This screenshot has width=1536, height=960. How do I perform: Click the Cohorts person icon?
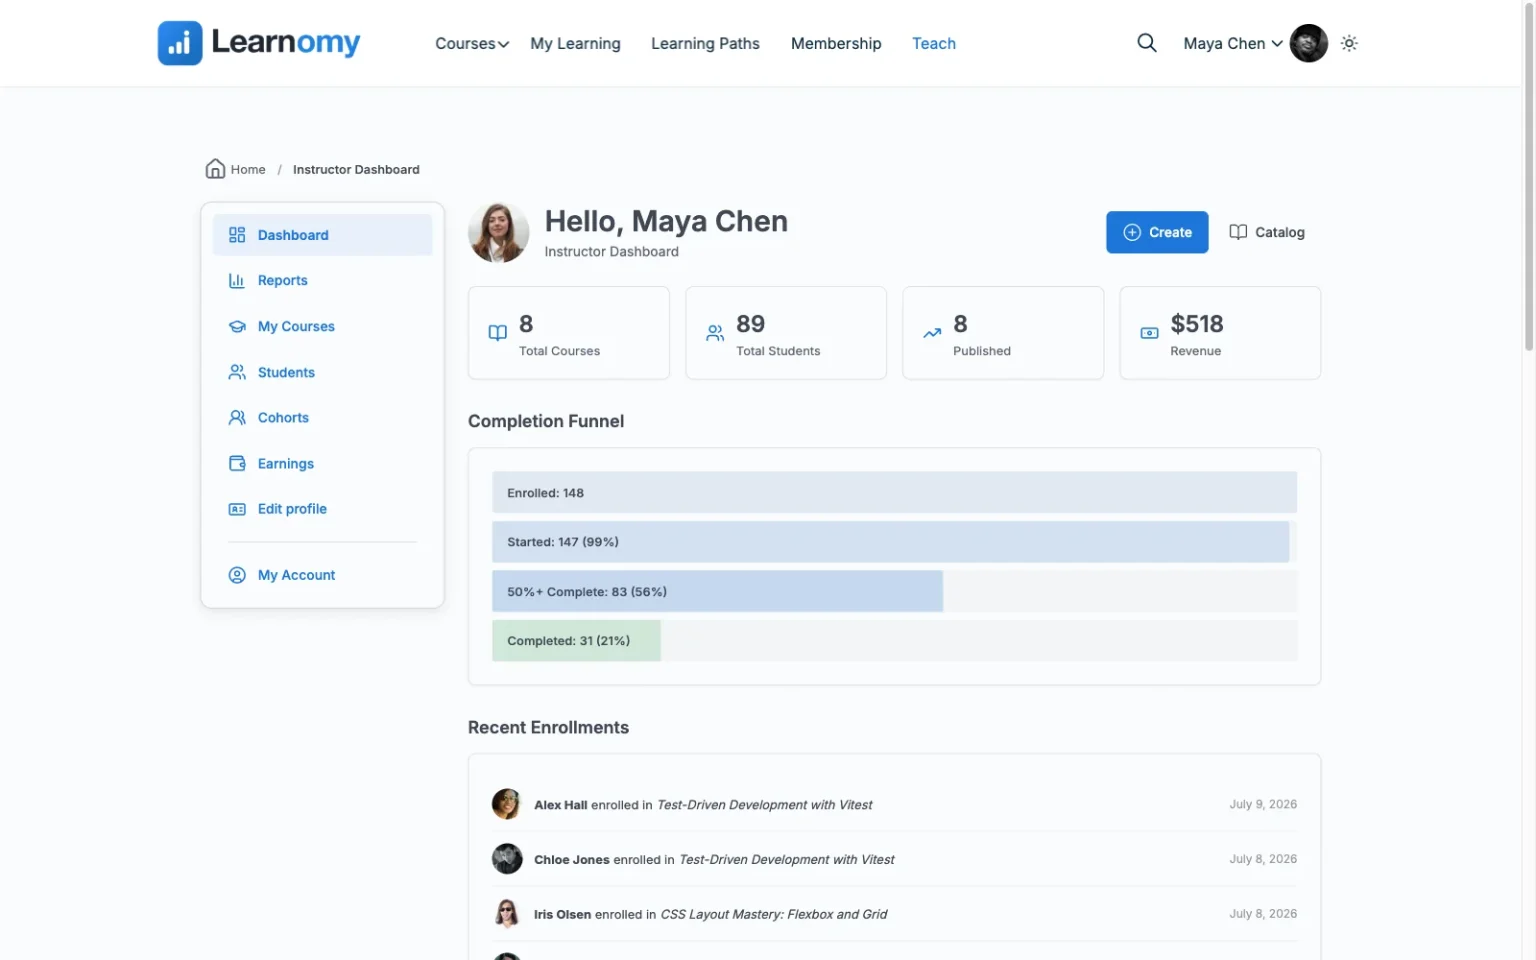(x=237, y=418)
